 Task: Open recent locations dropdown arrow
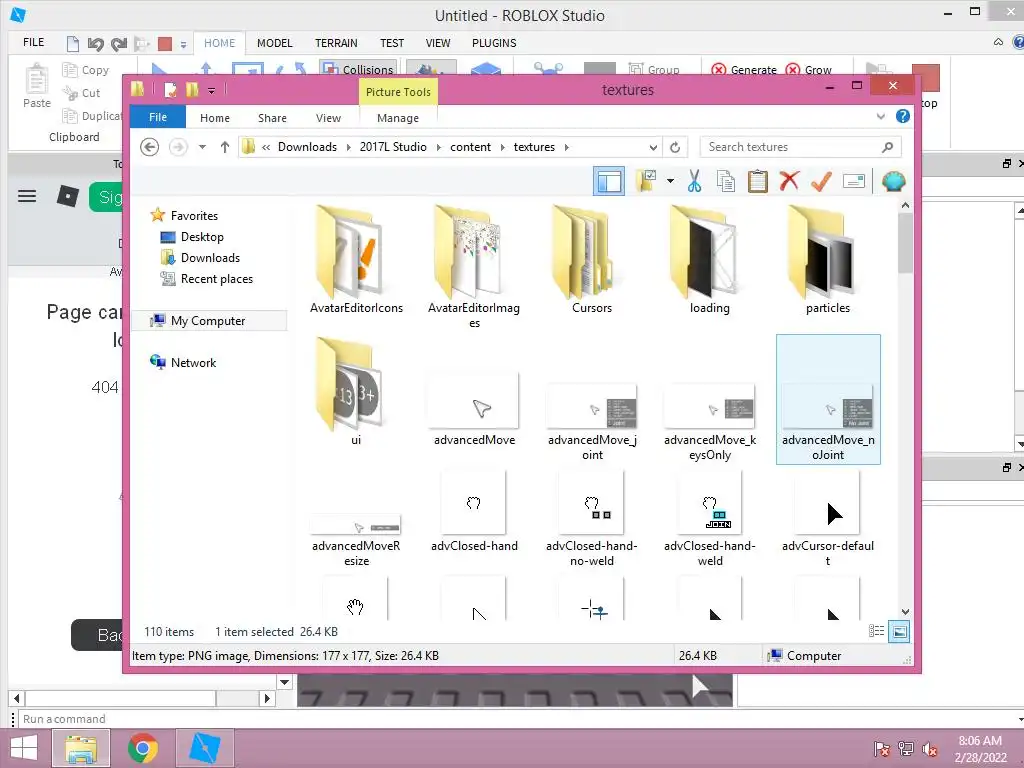pos(202,147)
